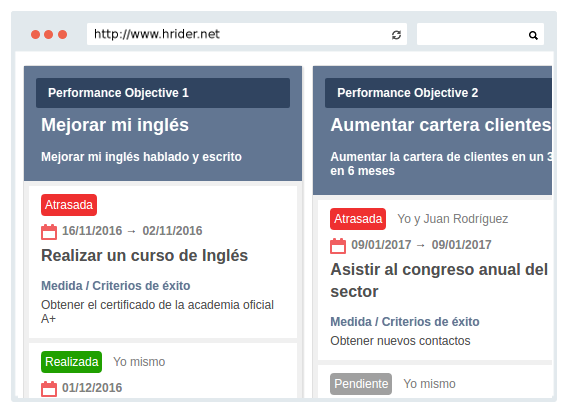
Task: Click the calendar icon beside 01/12/2016
Action: (49, 388)
